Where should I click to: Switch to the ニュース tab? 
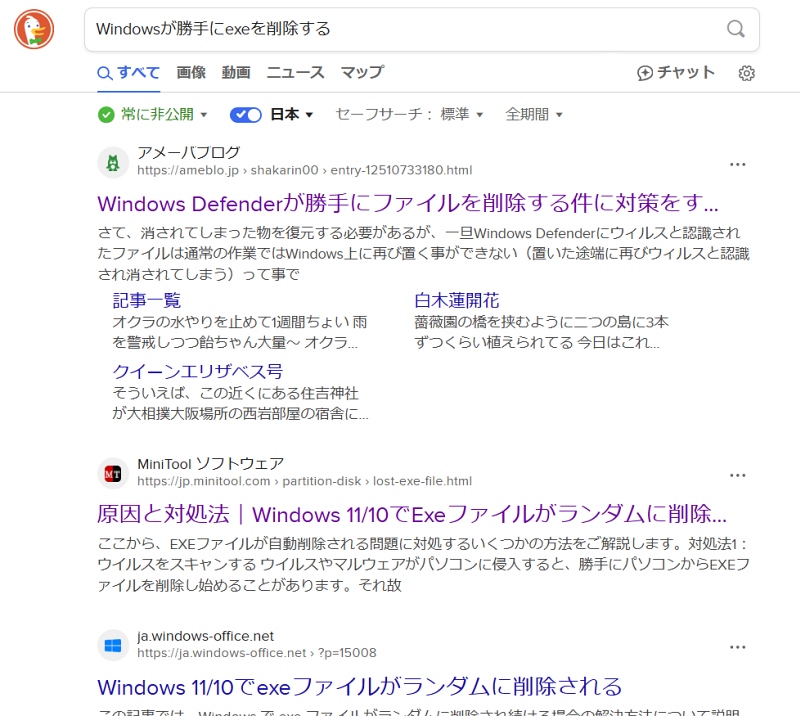click(295, 73)
